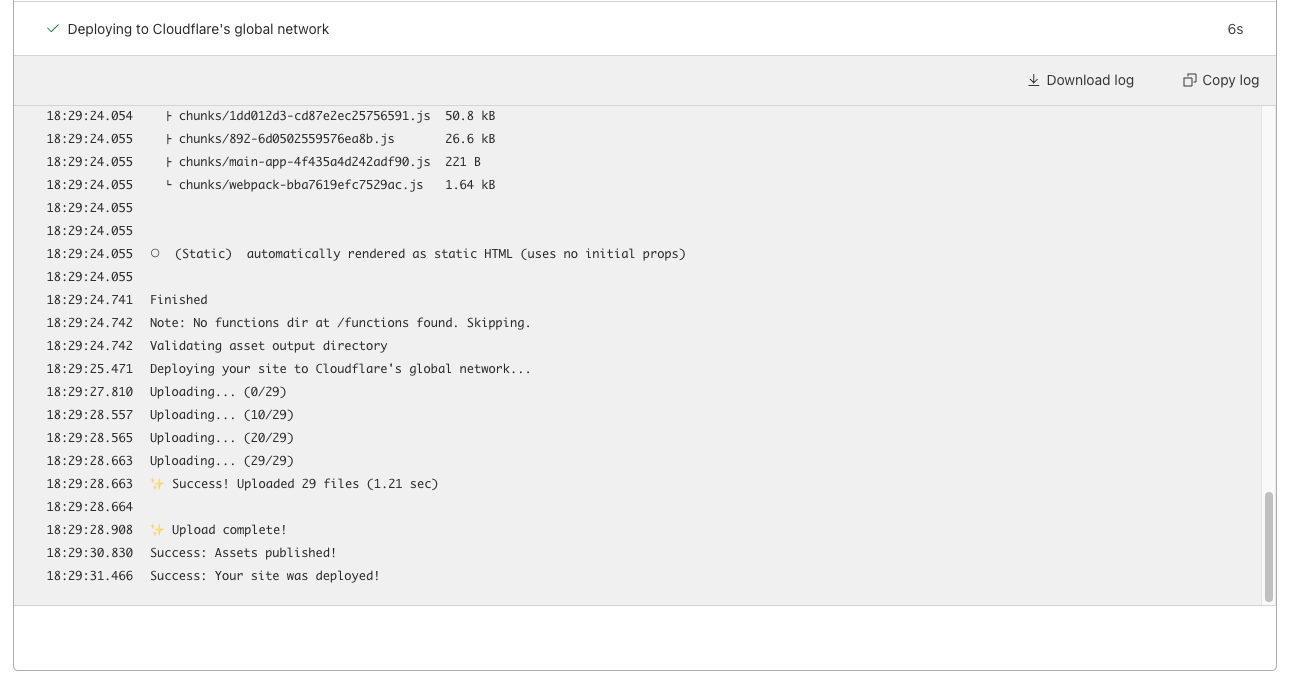Select the chunks/webpack-bba7619efc7529ac.js log line

301,185
